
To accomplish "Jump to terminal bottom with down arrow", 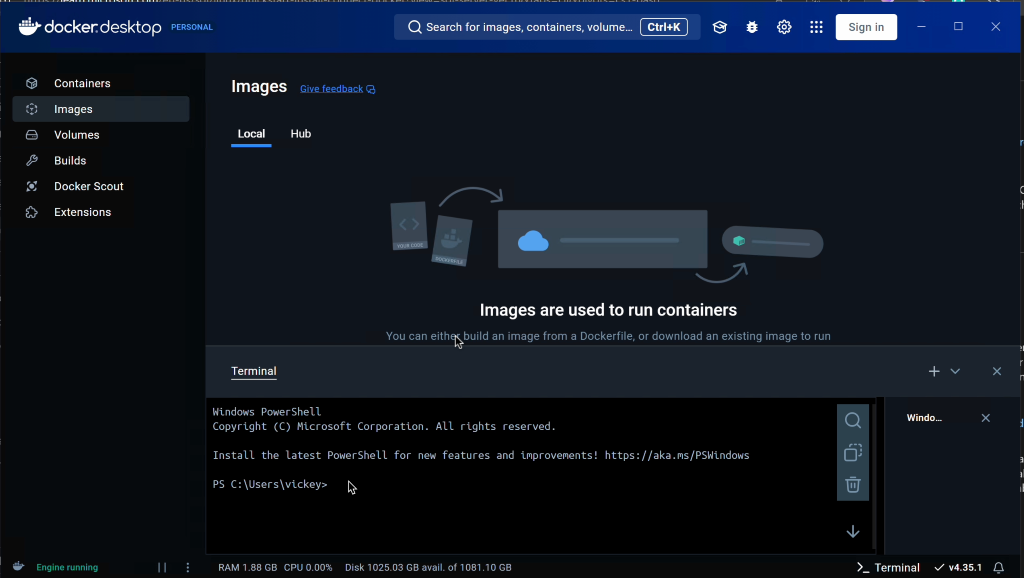I will (x=853, y=532).
